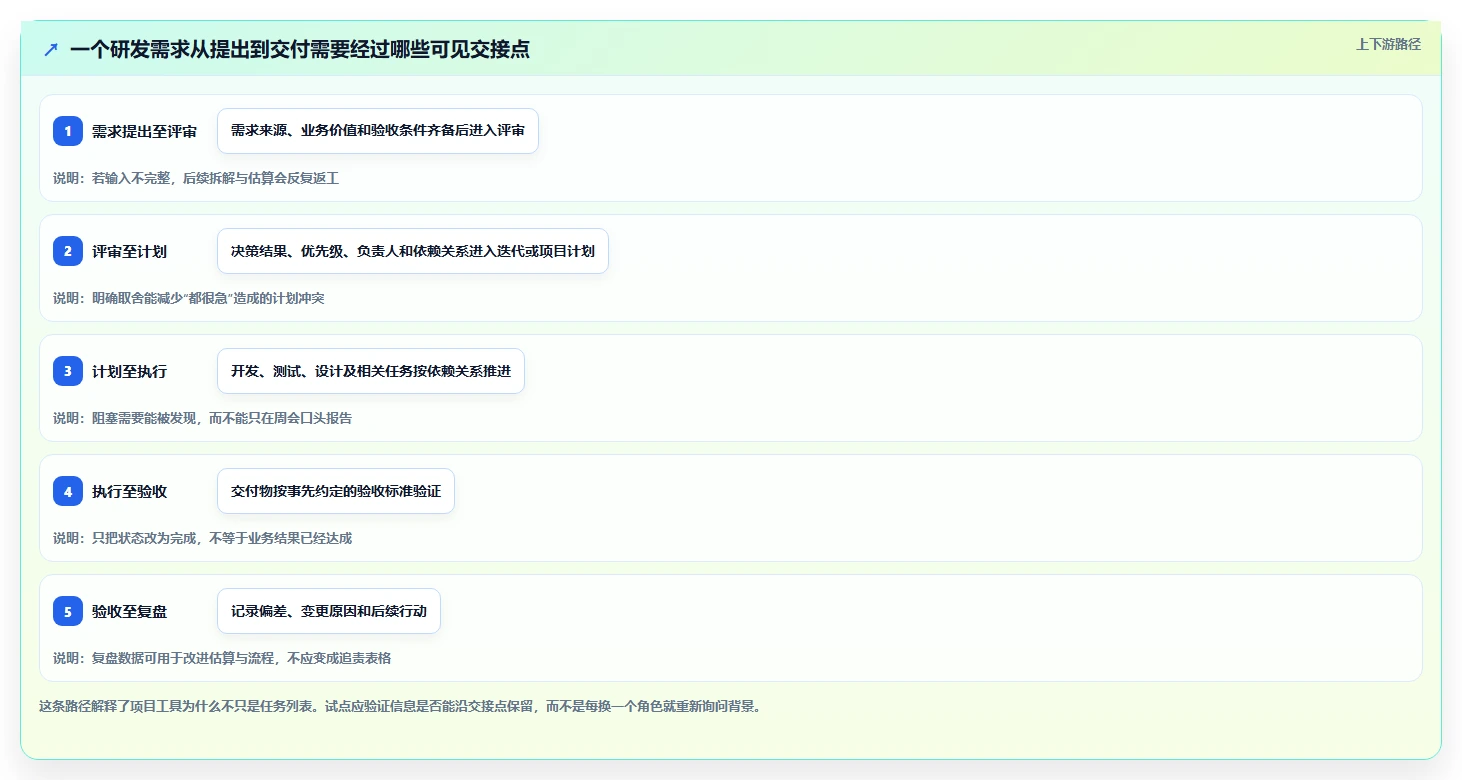Click chip 开发、测试、设计及相关任务按依赖关系推进

pos(371,371)
